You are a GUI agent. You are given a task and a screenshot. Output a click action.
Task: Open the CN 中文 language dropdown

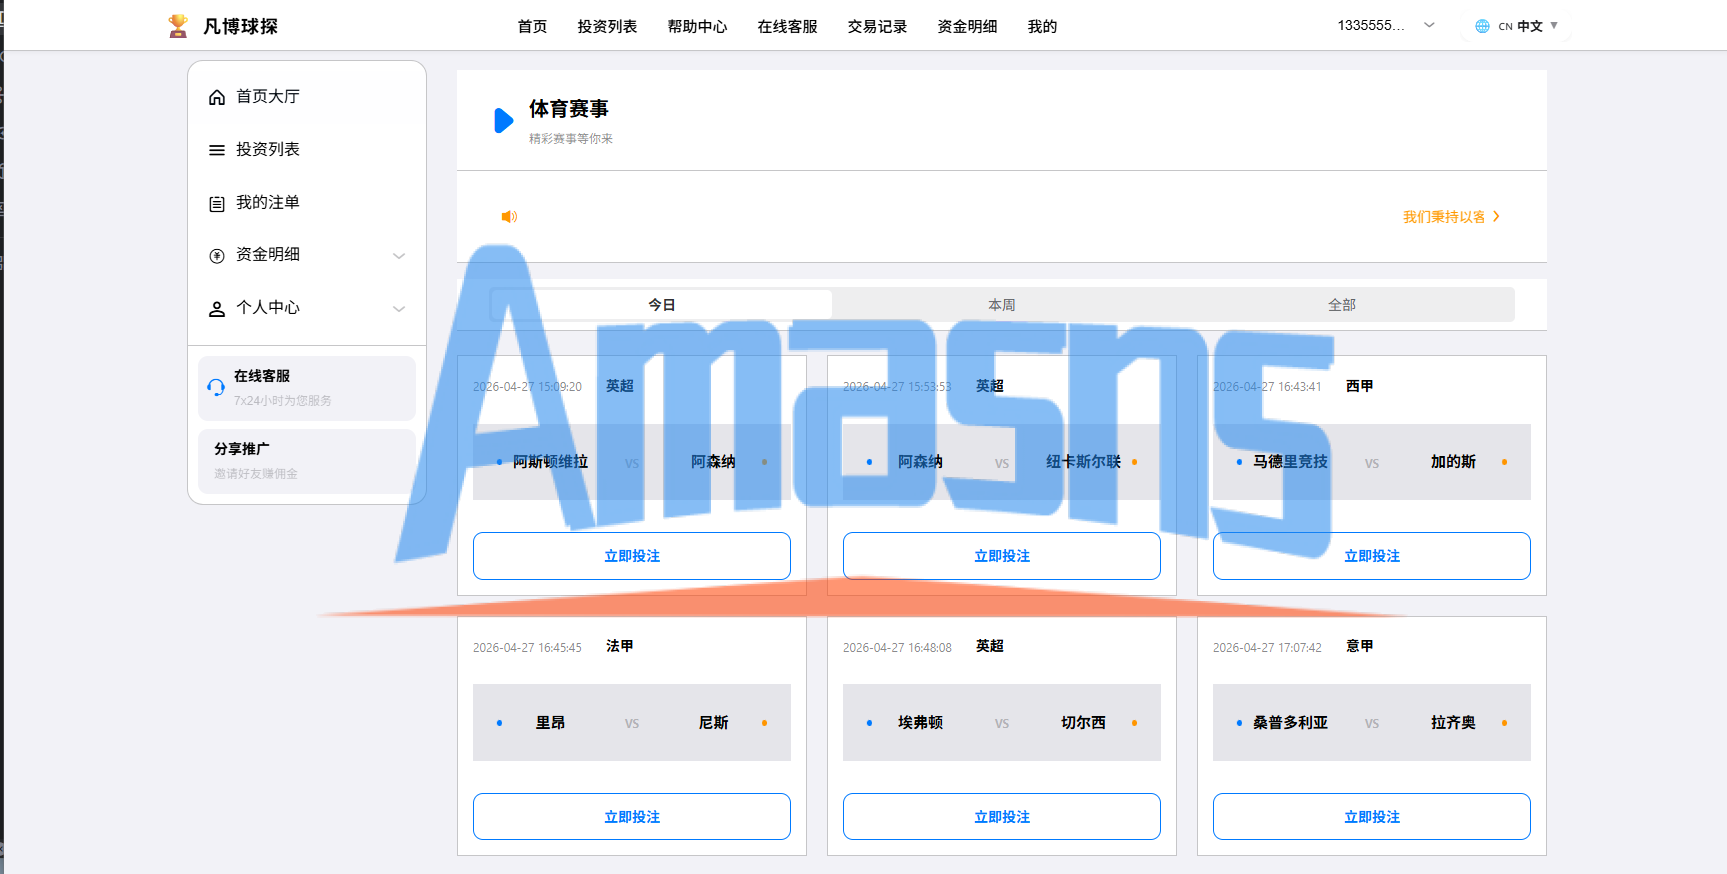[1517, 26]
